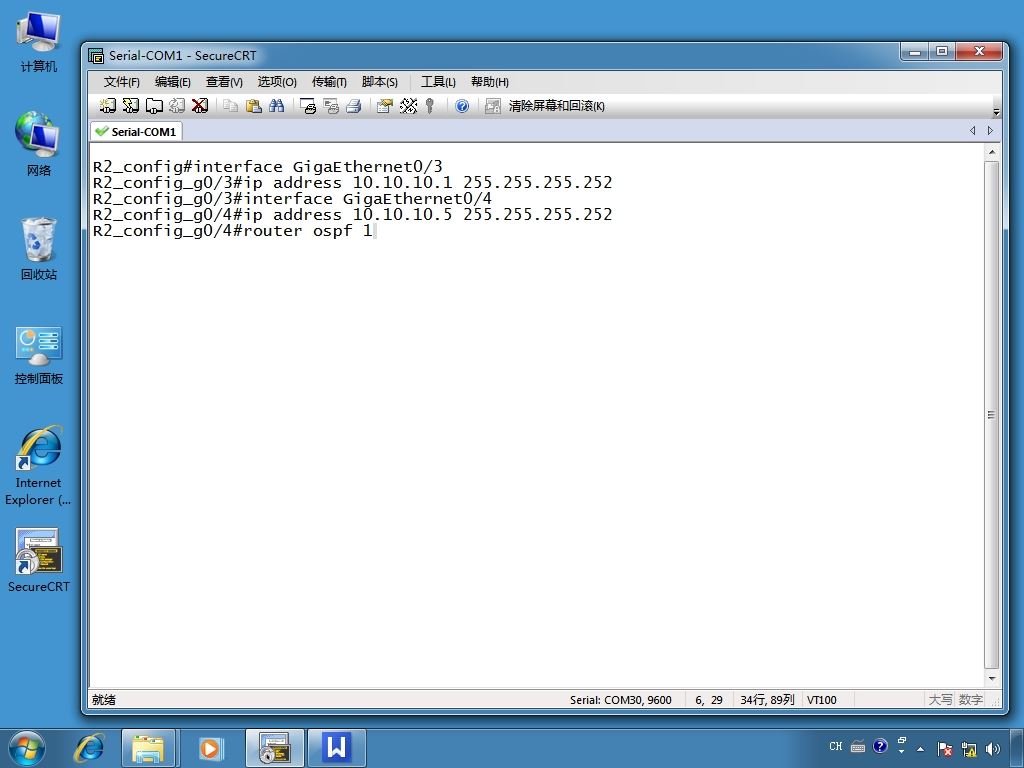Click the terminal scrollbar down arrow

pyautogui.click(x=991, y=679)
